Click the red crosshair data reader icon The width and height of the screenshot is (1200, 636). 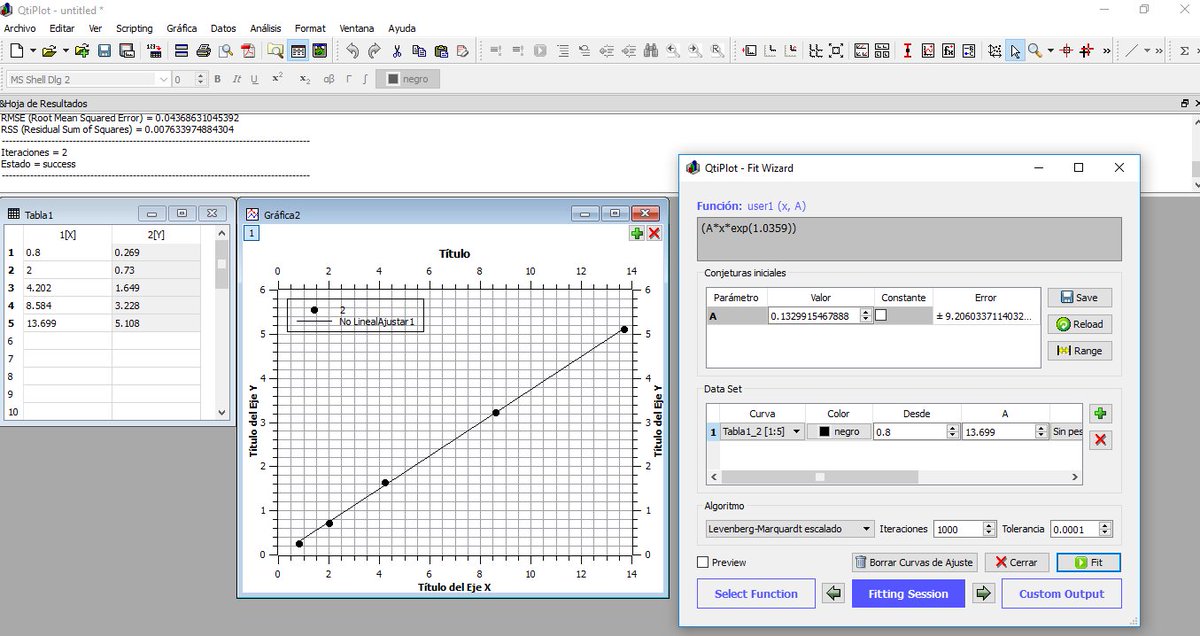[x=1065, y=50]
